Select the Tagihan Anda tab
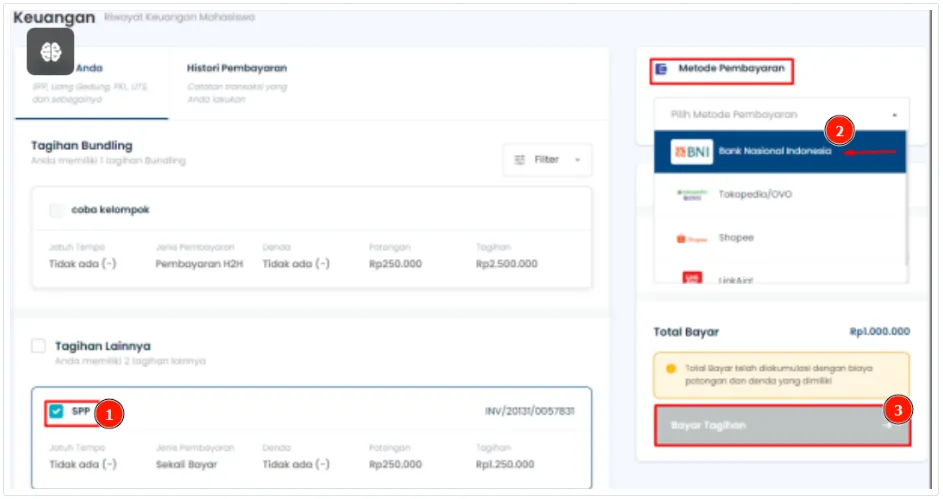 pos(91,83)
